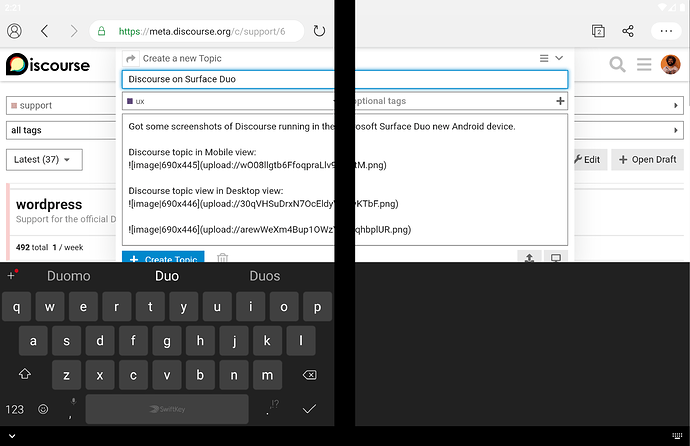Screen dimensions: 690x446
Task: Tap the q key
Action: click(16, 307)
